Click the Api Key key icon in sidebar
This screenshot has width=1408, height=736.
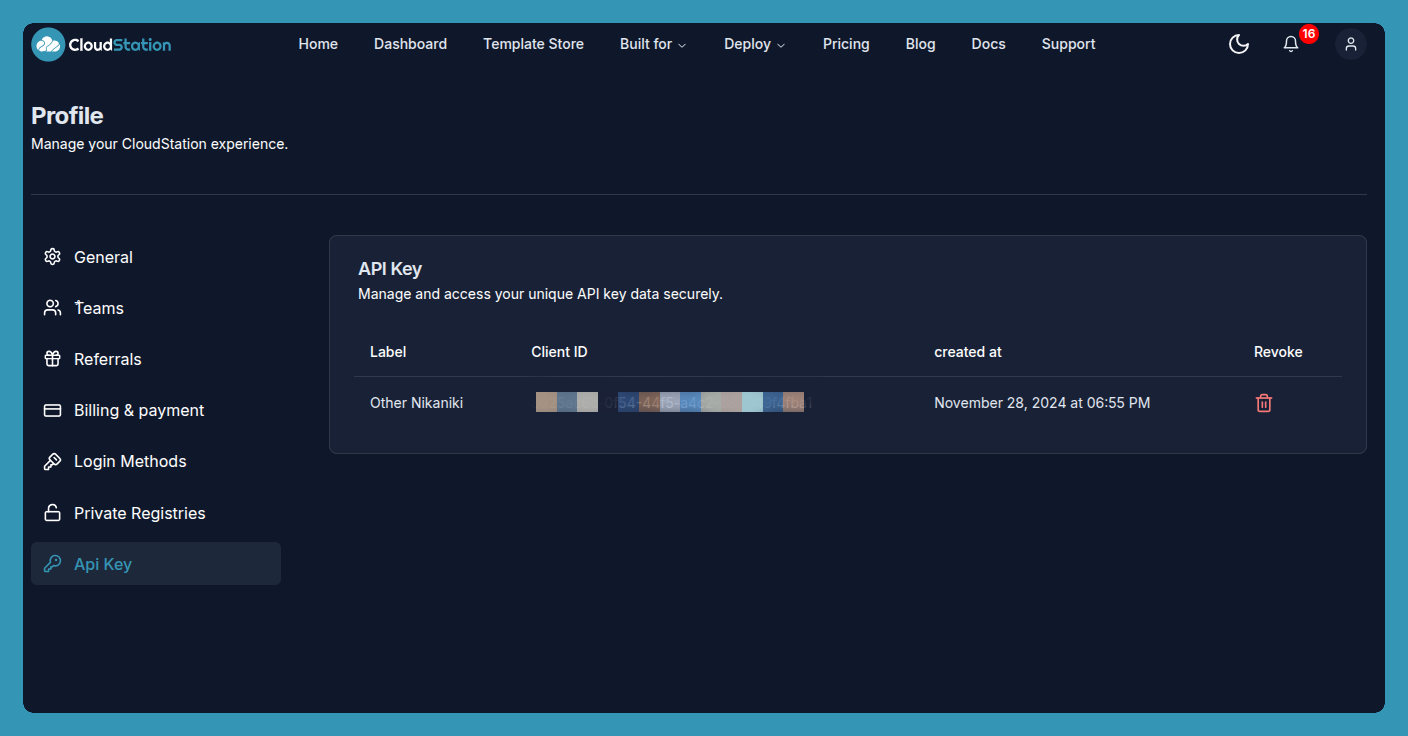tap(53, 564)
